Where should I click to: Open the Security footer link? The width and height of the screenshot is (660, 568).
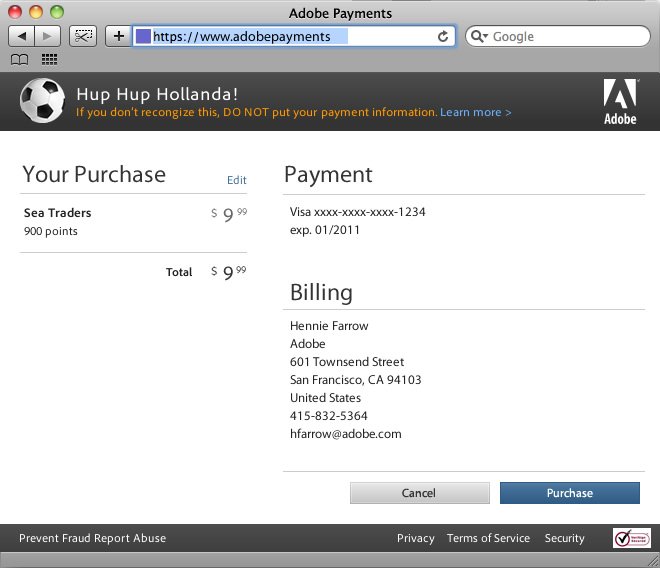point(564,538)
